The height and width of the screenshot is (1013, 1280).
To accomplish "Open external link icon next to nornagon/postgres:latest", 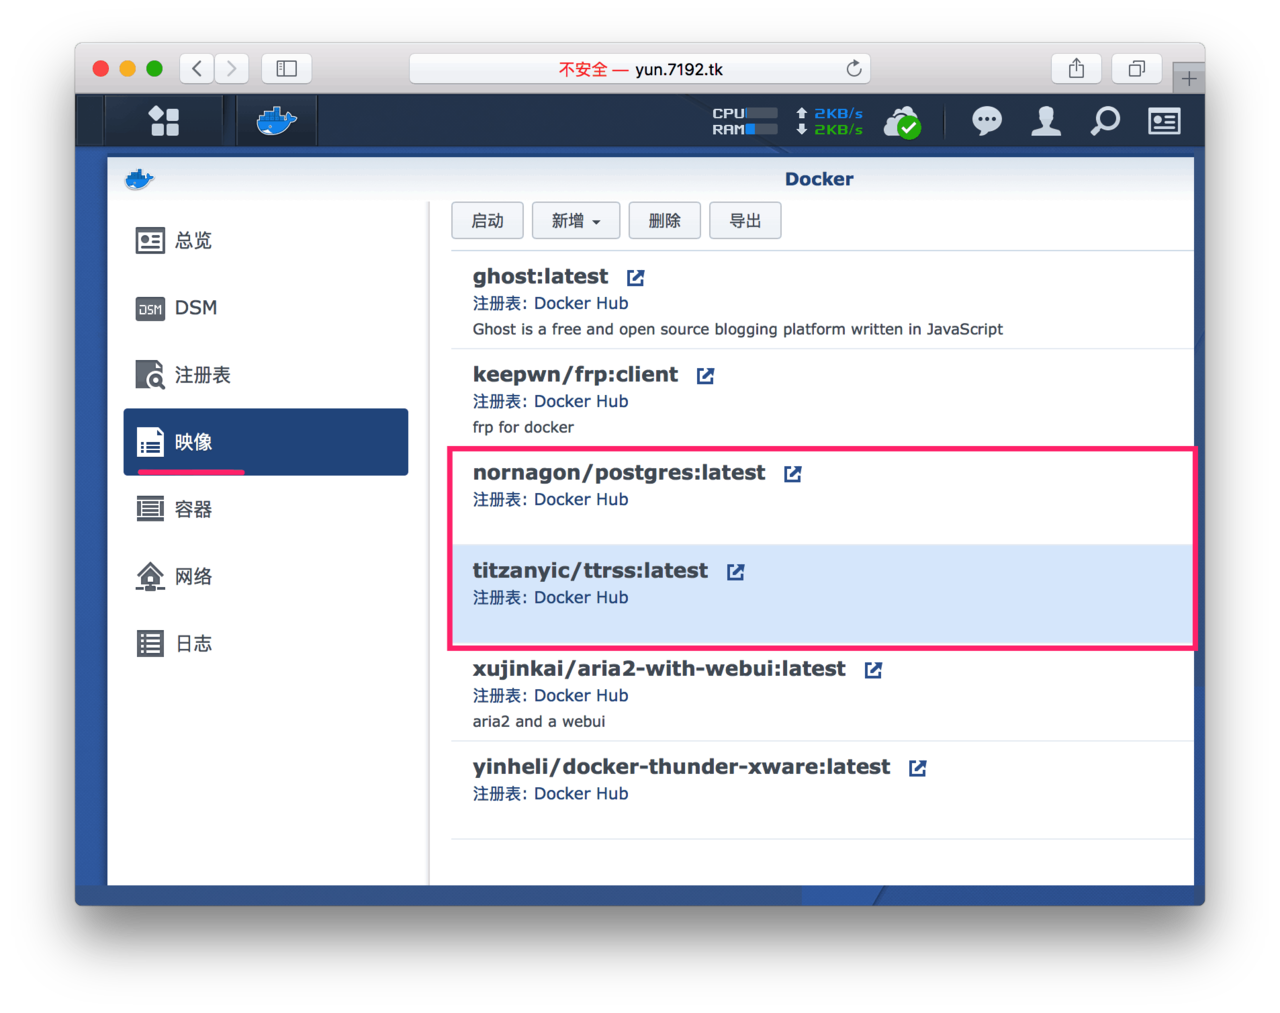I will 792,474.
